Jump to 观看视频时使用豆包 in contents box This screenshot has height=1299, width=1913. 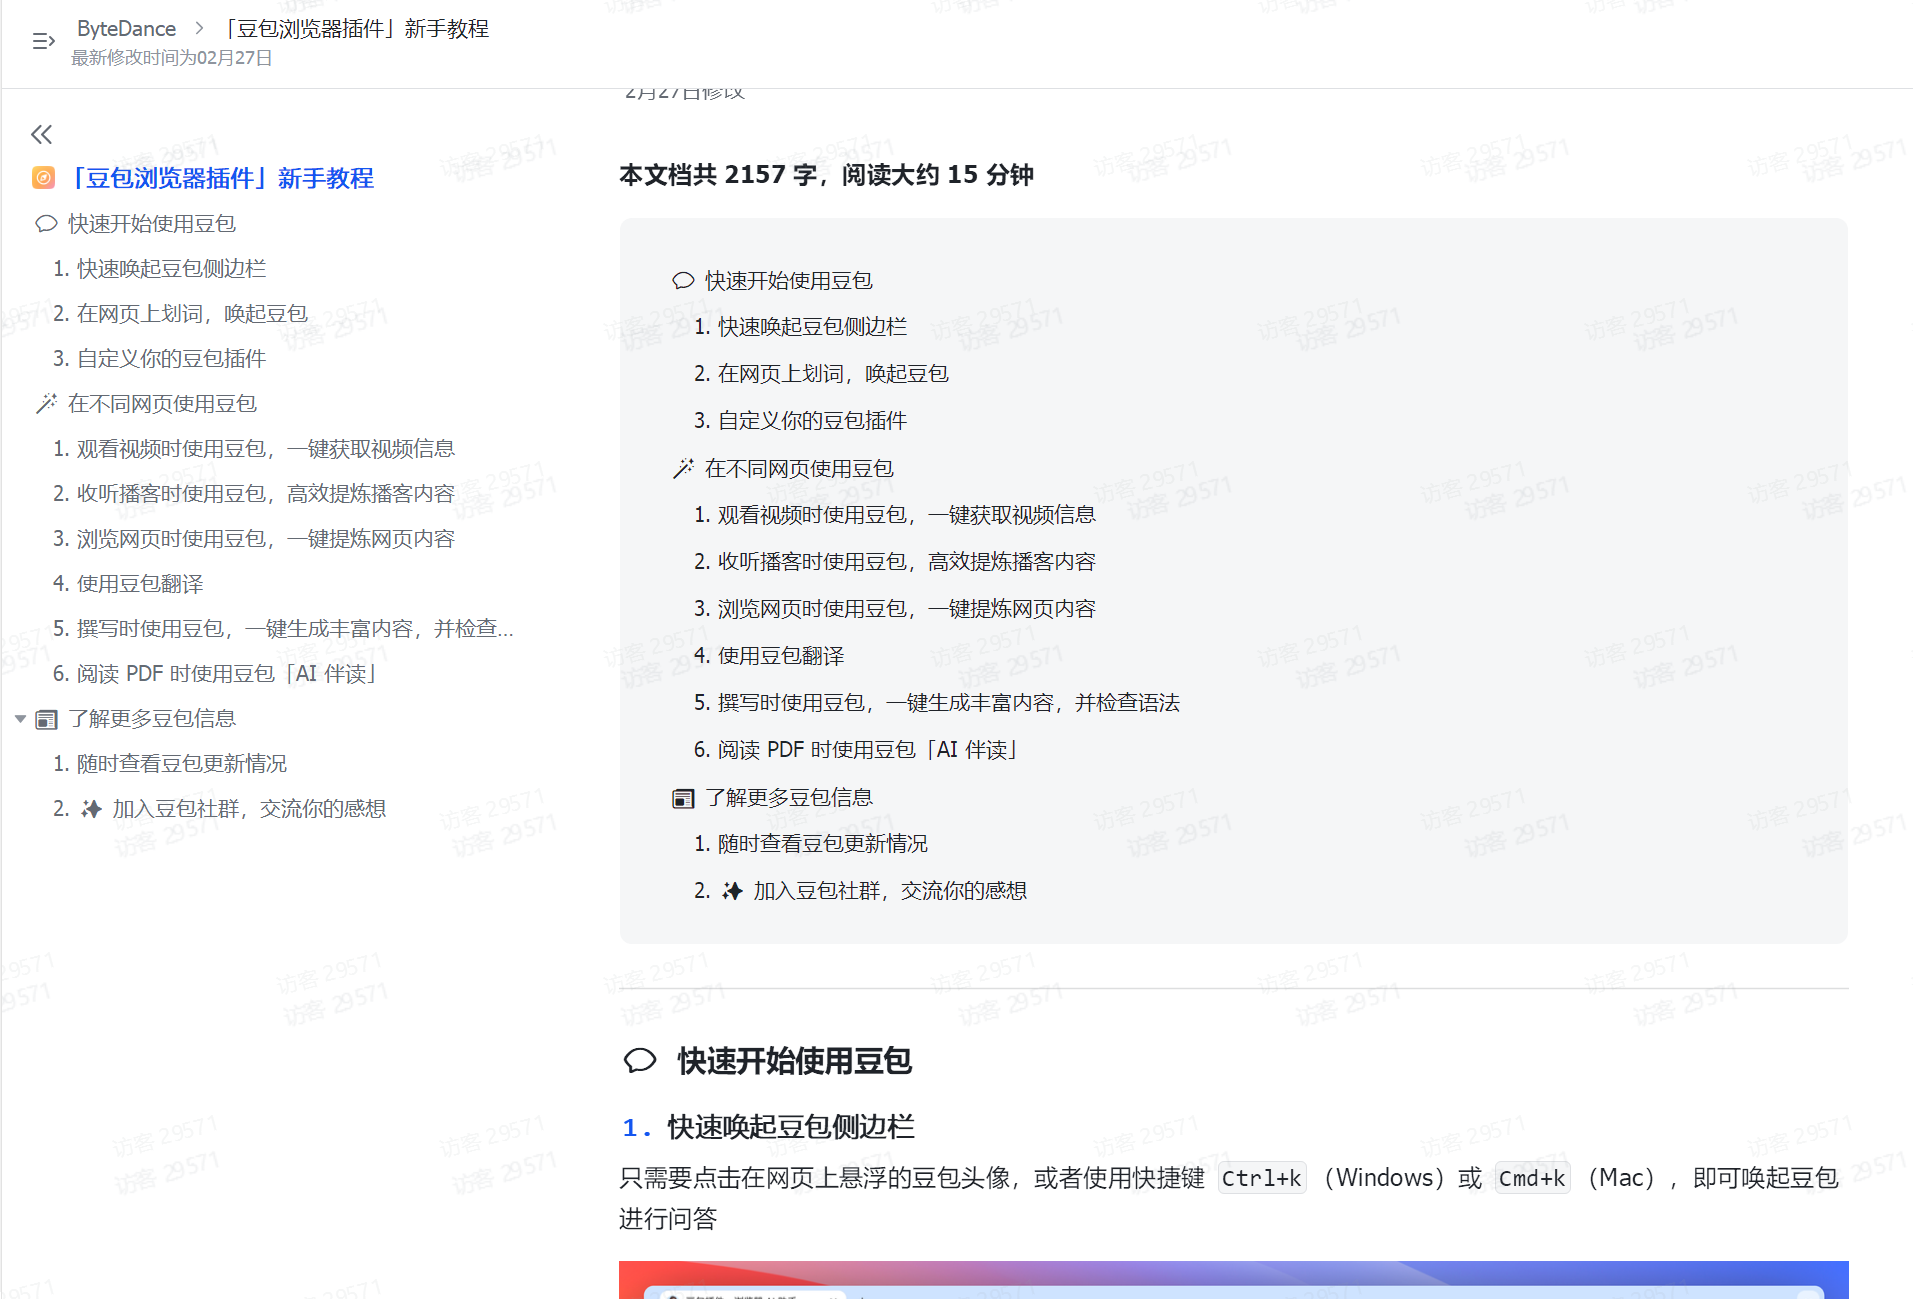(x=895, y=515)
